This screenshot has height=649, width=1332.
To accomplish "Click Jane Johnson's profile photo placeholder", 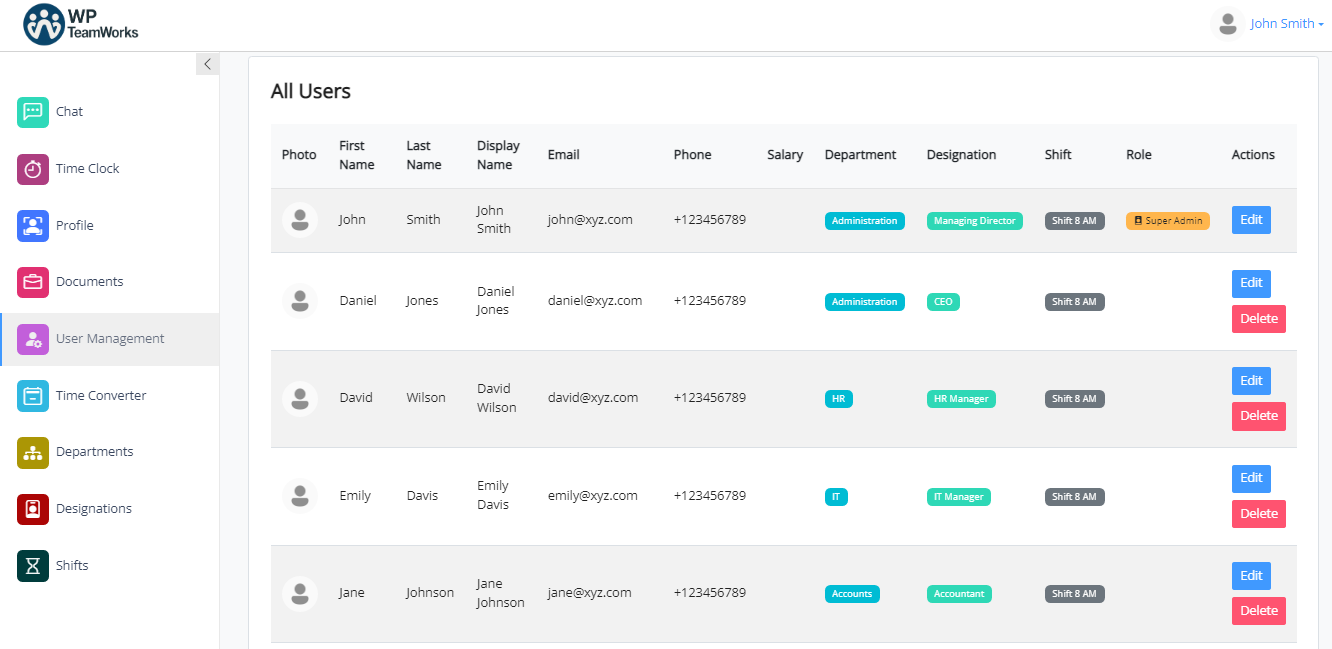I will click(299, 593).
